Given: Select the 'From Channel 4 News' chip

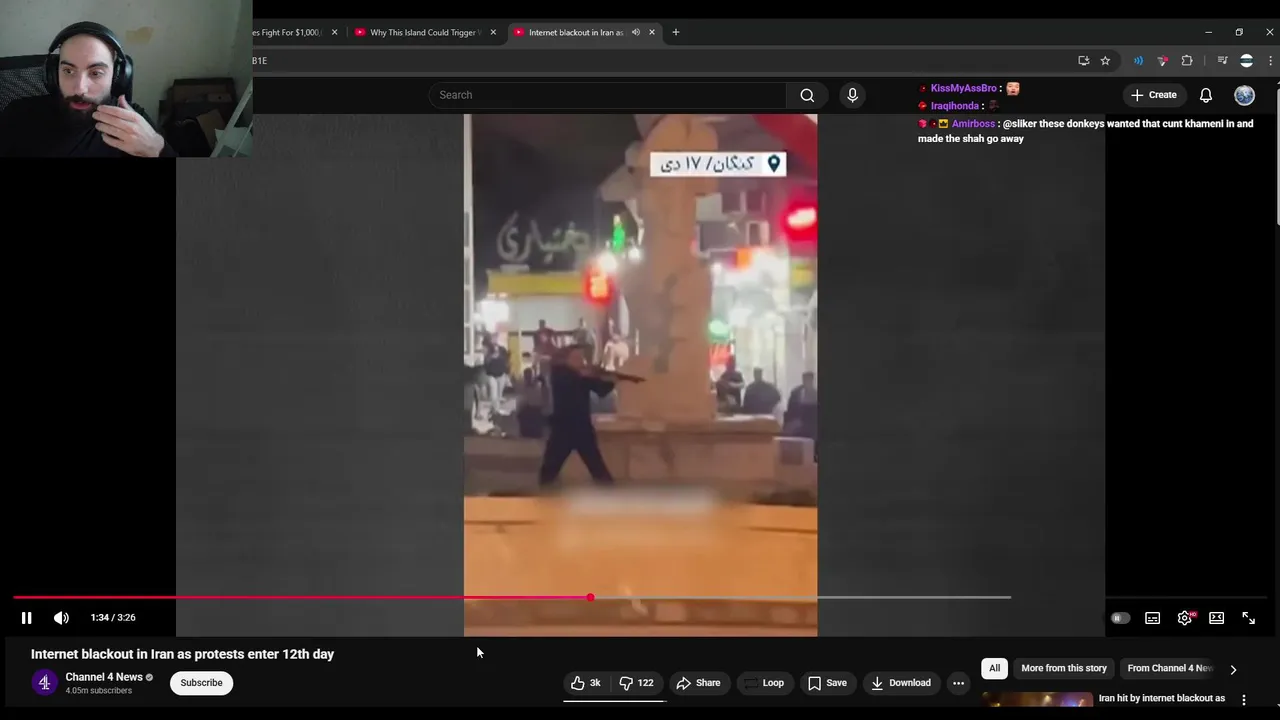Looking at the screenshot, I should (x=1170, y=668).
